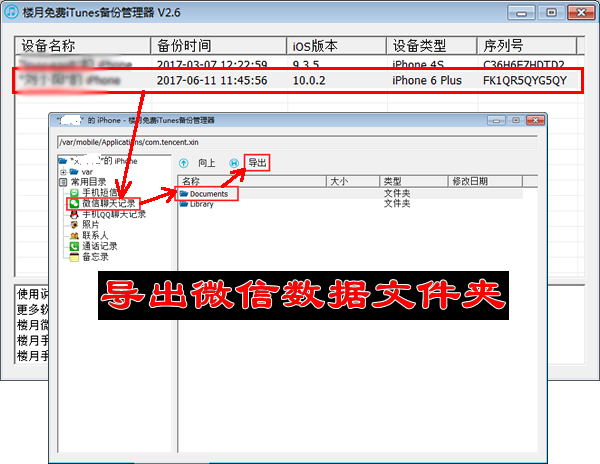
Task: Select the Library folder row
Action: 201,204
